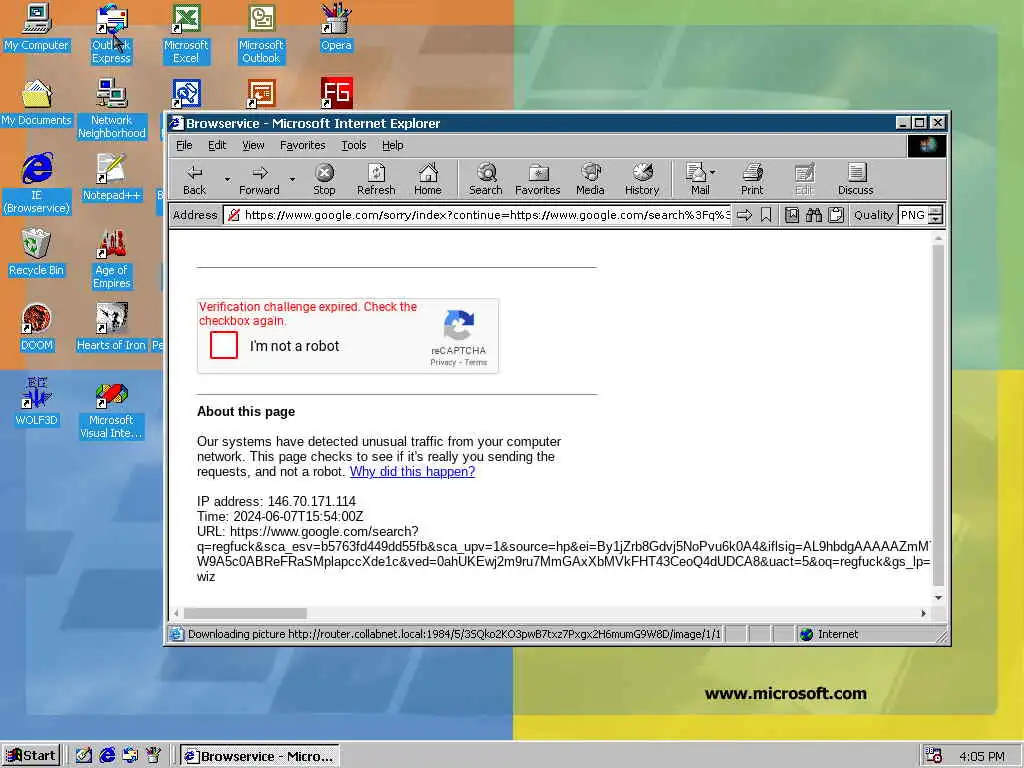Viewport: 1024px width, 768px height.
Task: Go back with the Back toolbar button
Action: (x=194, y=180)
